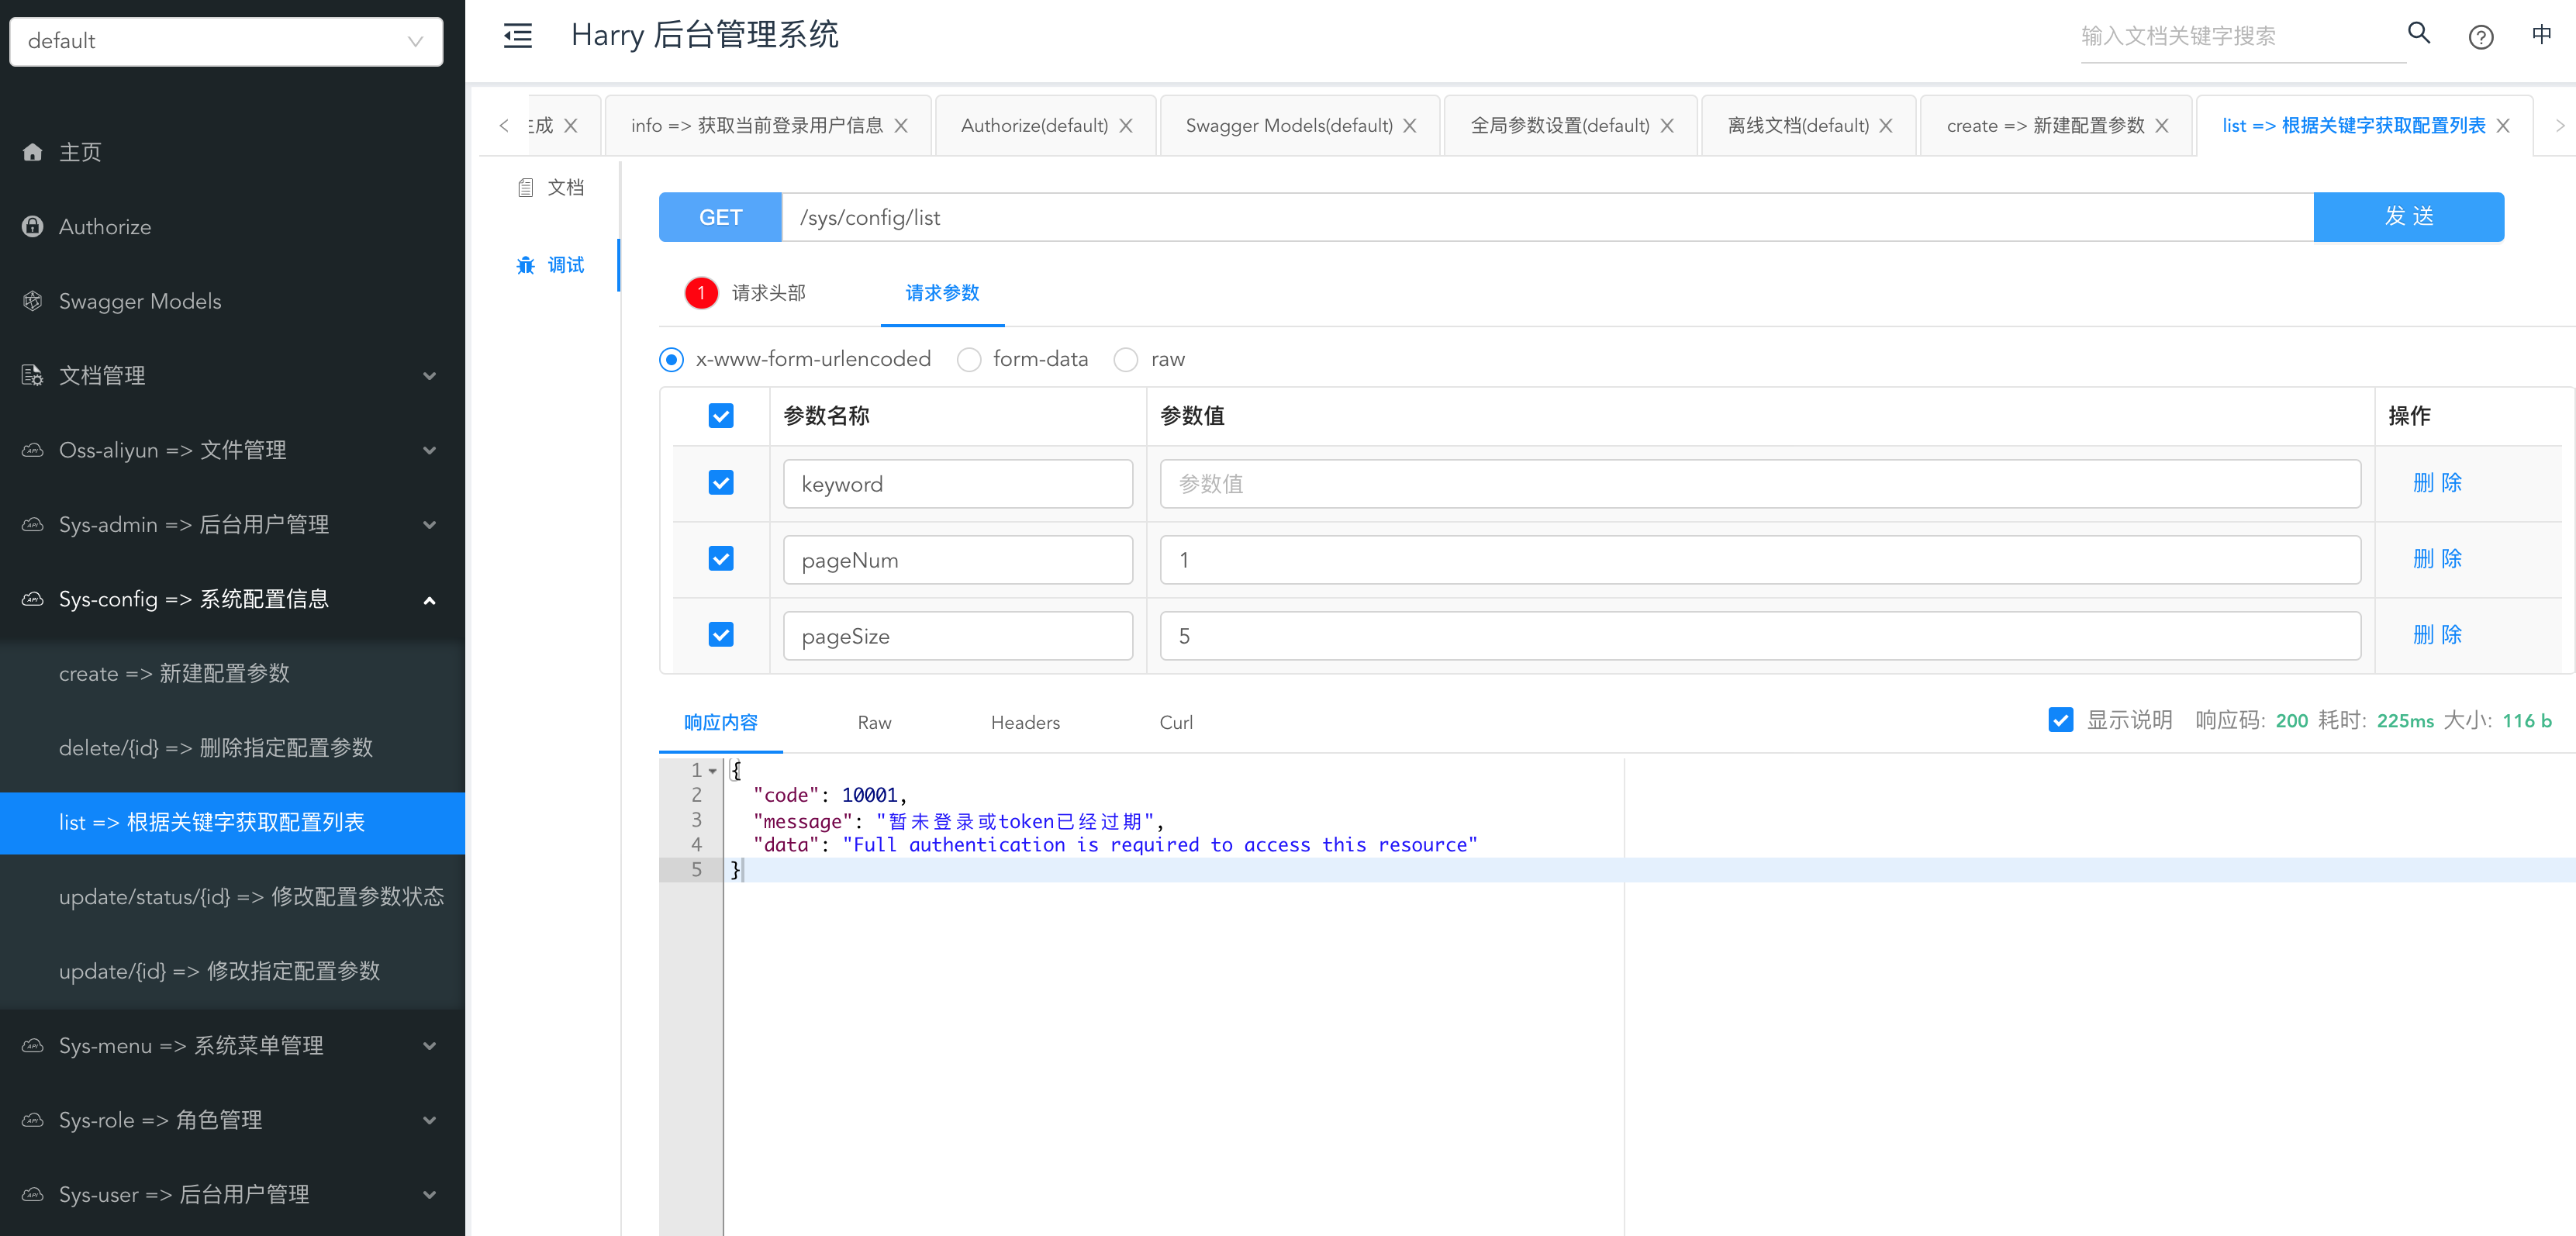Select the form-data radio button
The height and width of the screenshot is (1236, 2576).
coord(969,358)
